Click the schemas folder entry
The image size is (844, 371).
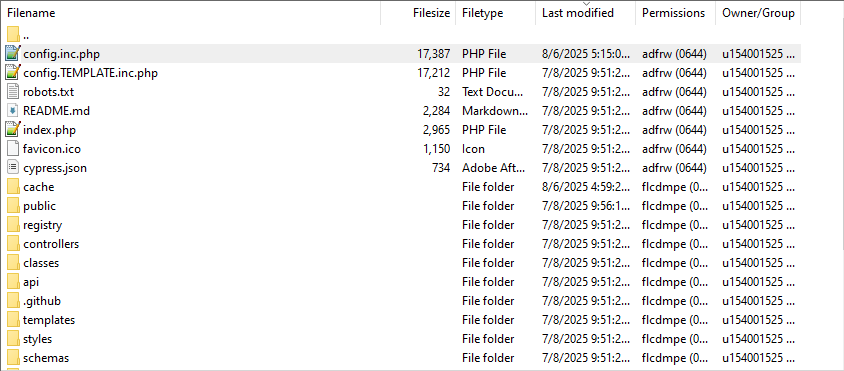pos(46,358)
